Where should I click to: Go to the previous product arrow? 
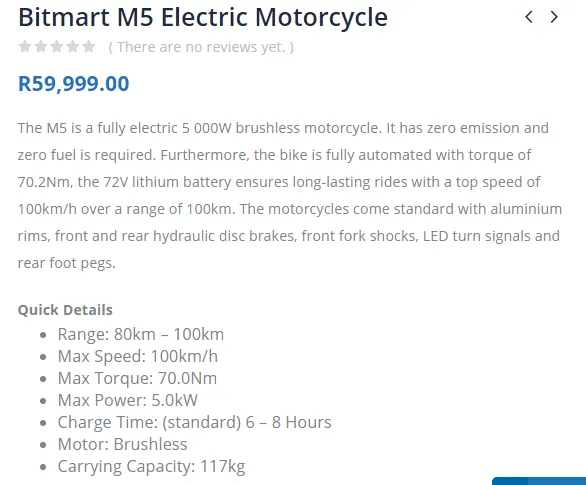529,17
